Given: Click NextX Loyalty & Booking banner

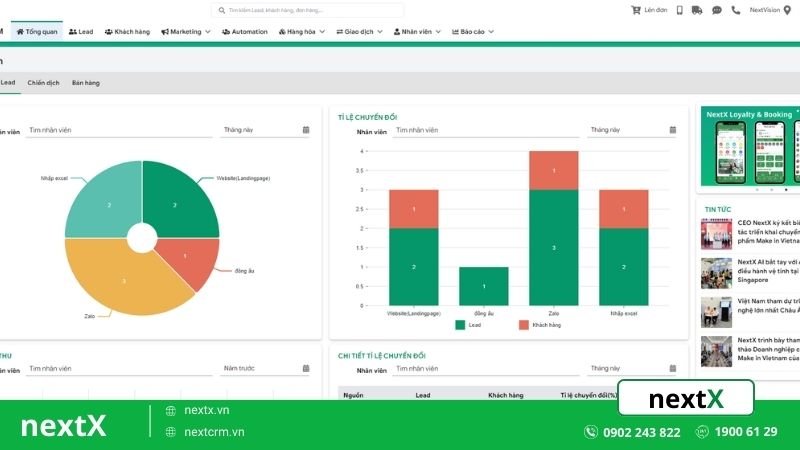Looking at the screenshot, I should (x=750, y=146).
